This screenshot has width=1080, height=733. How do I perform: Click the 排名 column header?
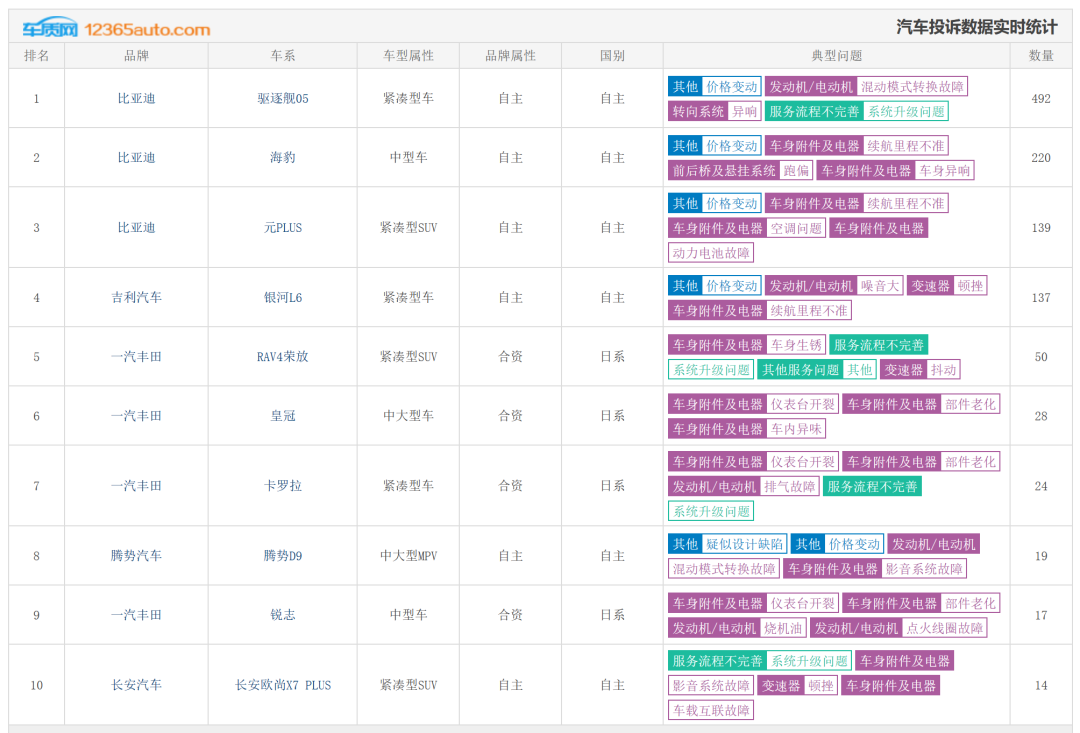point(37,56)
